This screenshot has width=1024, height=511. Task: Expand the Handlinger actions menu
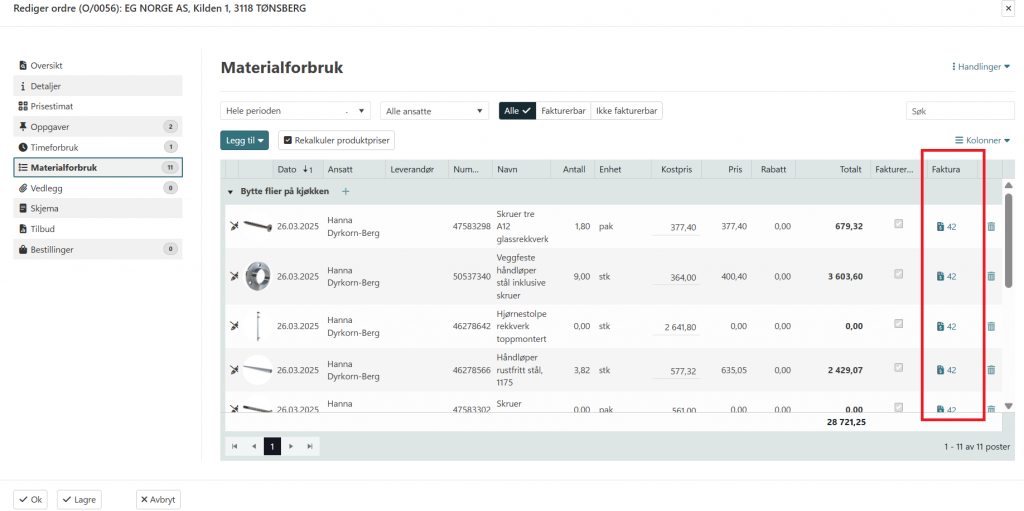[980, 67]
